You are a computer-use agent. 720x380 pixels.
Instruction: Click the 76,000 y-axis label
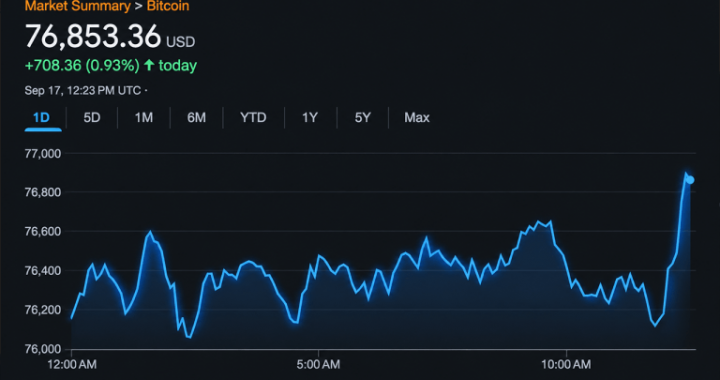coord(42,349)
